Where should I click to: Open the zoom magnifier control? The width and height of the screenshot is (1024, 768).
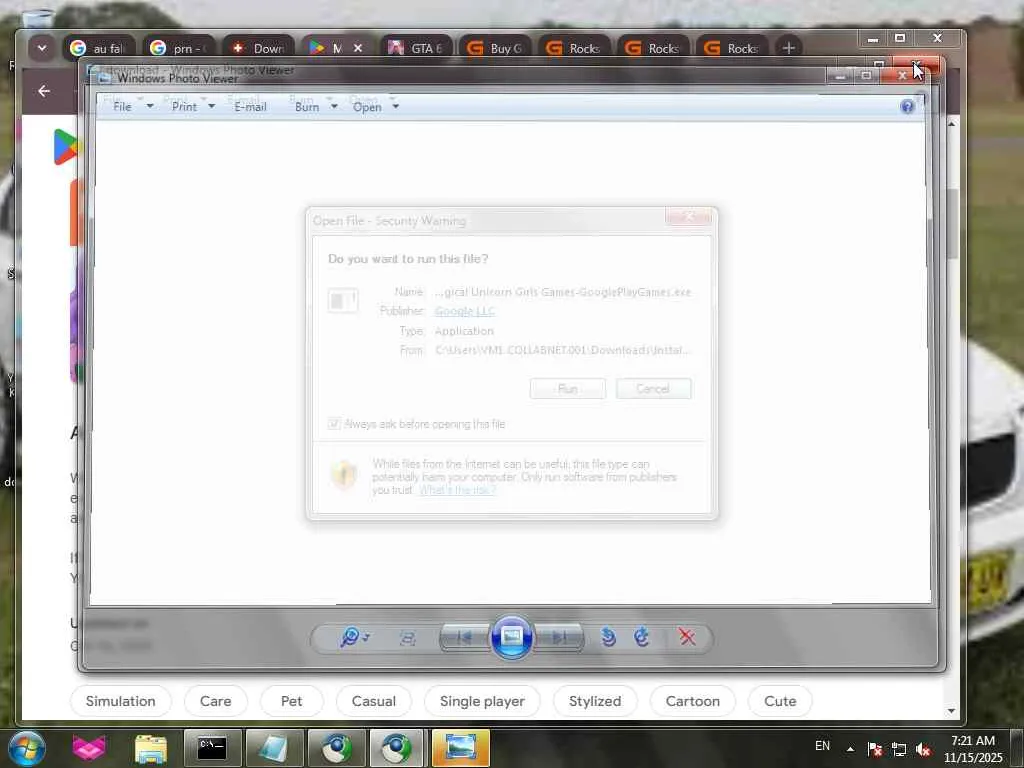pos(353,637)
